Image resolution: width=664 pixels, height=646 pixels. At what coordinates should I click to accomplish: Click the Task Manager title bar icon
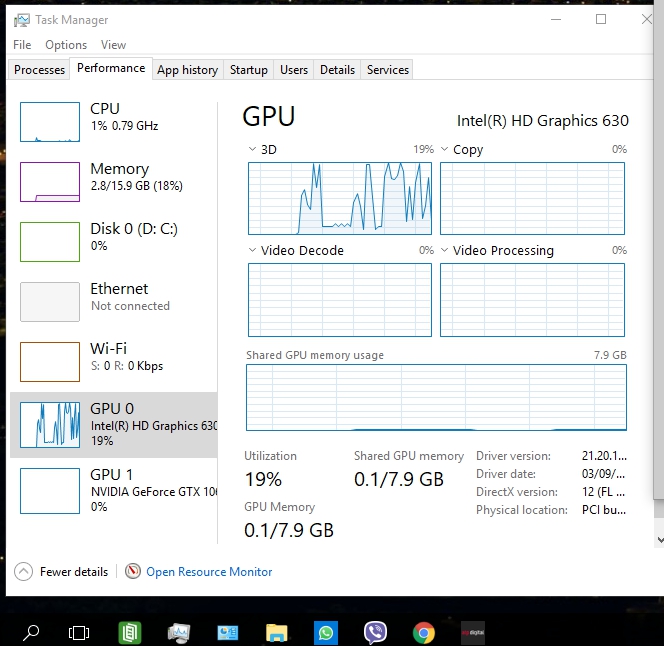point(22,20)
